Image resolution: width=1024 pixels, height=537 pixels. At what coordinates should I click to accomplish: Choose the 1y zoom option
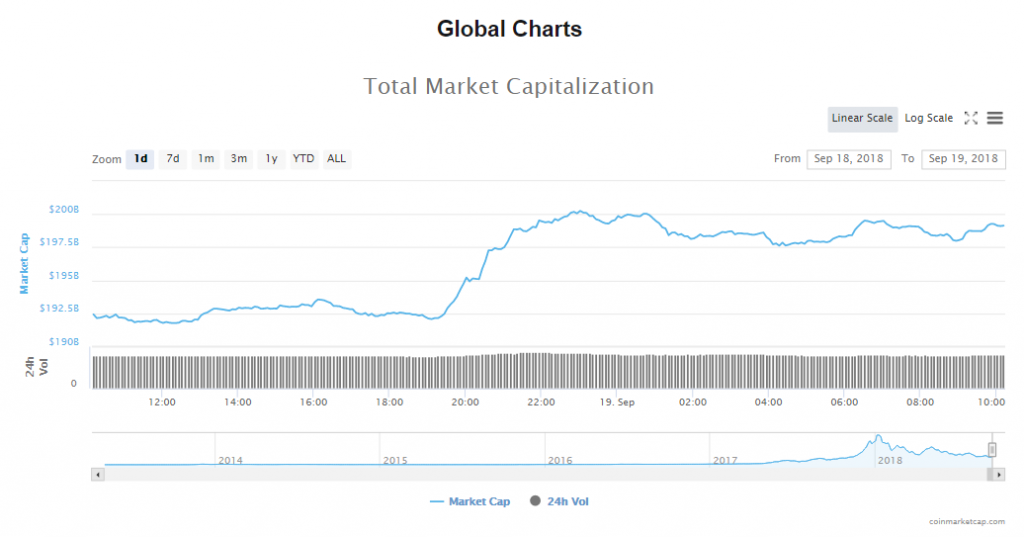271,159
